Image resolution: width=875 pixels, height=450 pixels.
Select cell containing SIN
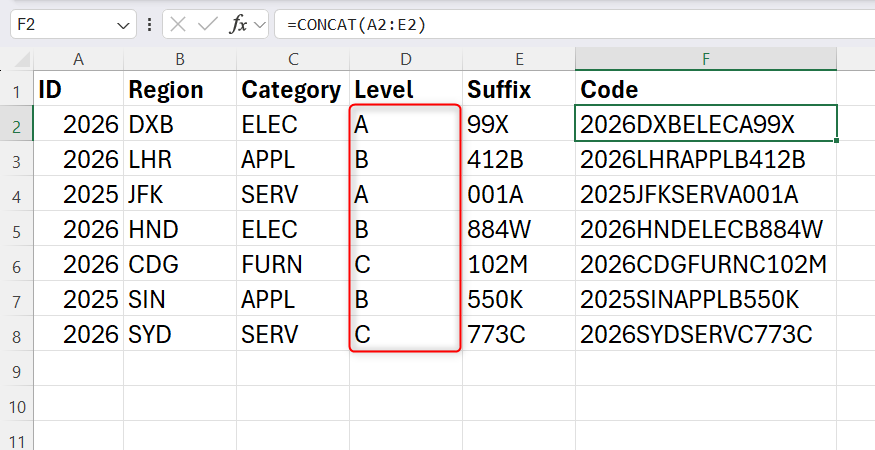(180, 298)
